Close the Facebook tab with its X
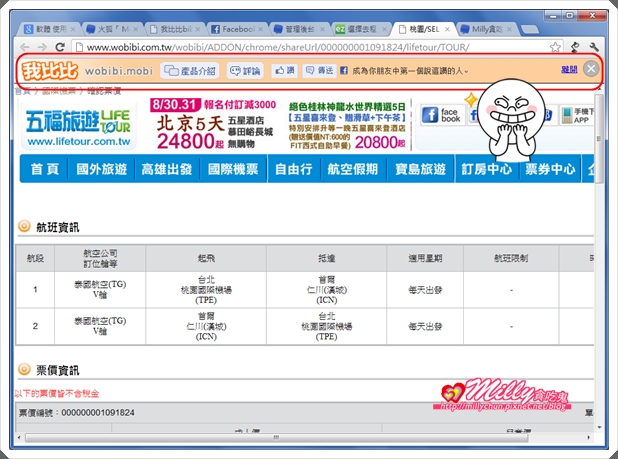 point(261,29)
